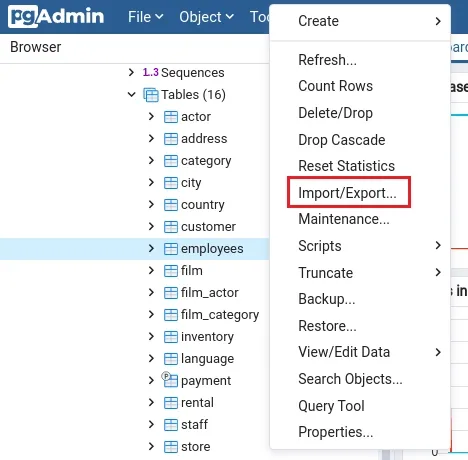Expand the city table node

[x=151, y=182]
